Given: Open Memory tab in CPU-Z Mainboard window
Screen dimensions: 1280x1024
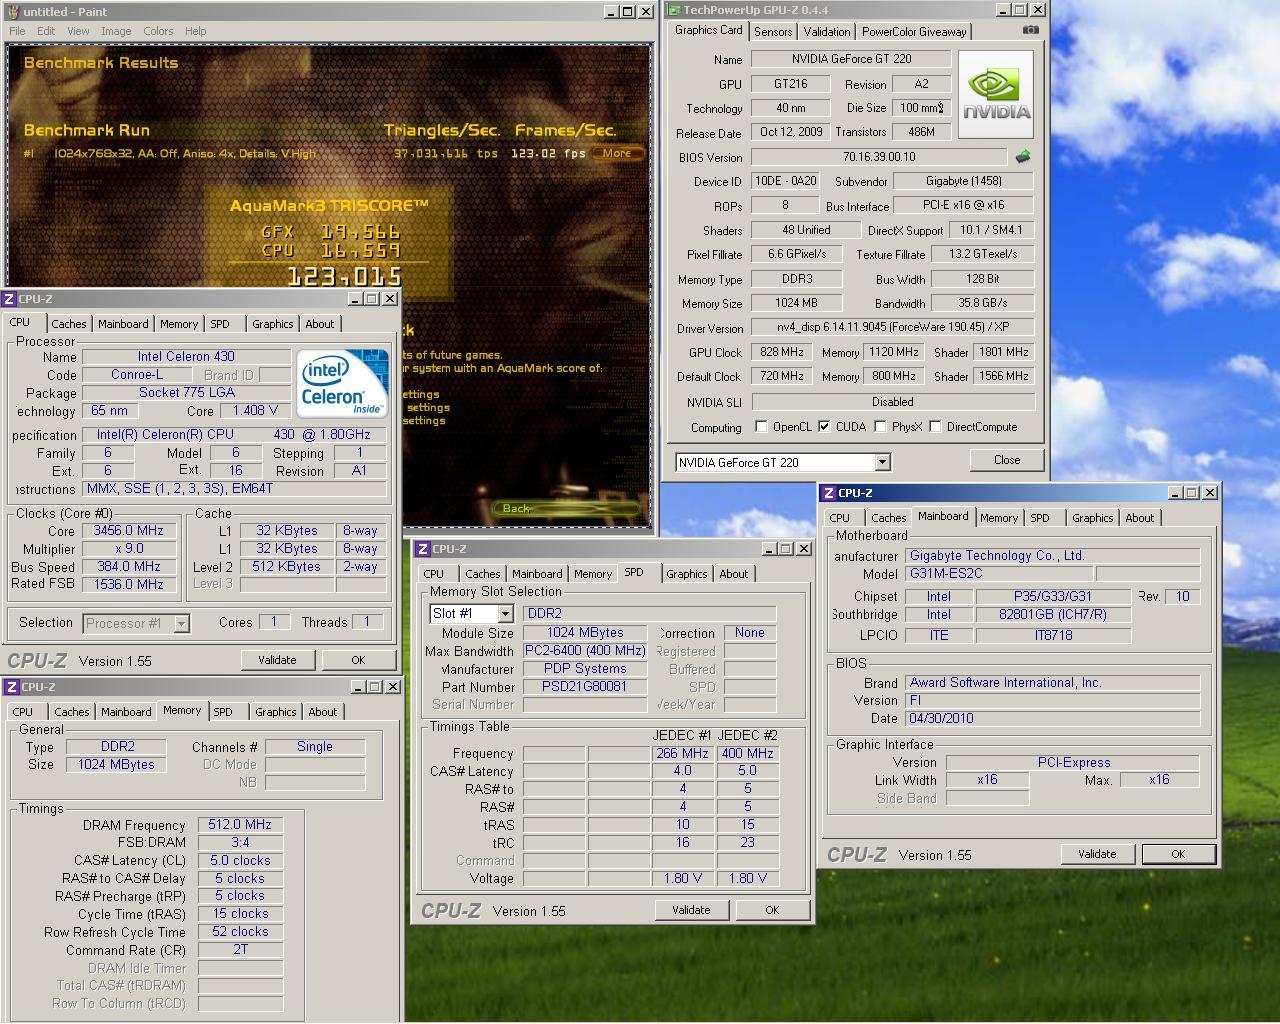Looking at the screenshot, I should (998, 518).
